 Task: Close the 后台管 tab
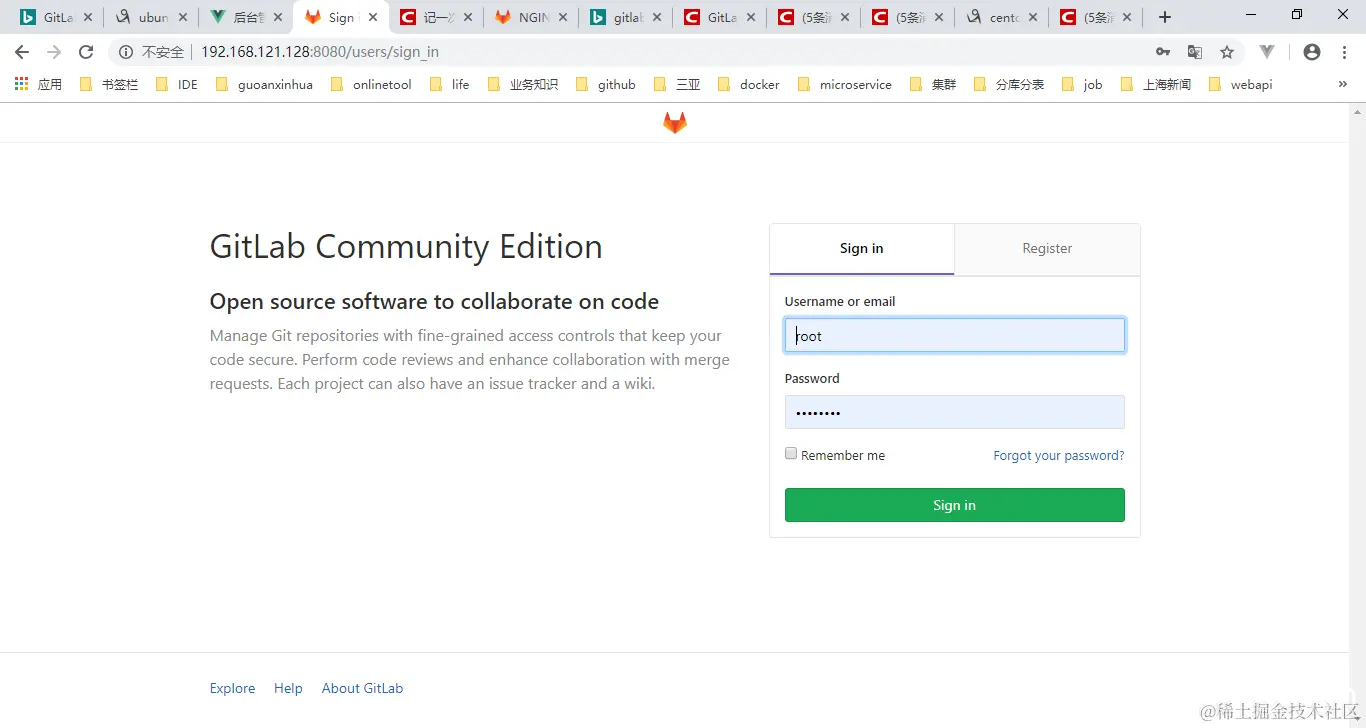click(277, 17)
